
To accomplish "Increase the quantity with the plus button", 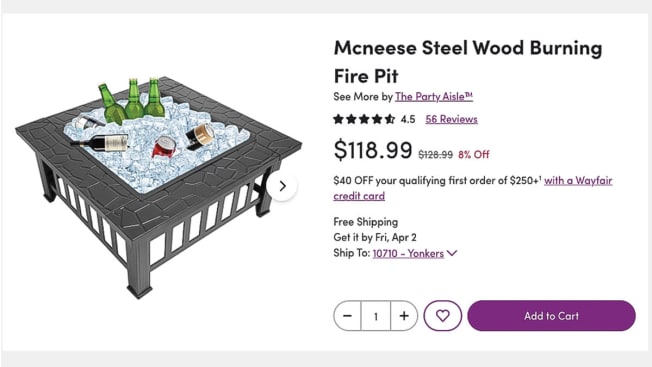I will [x=404, y=316].
